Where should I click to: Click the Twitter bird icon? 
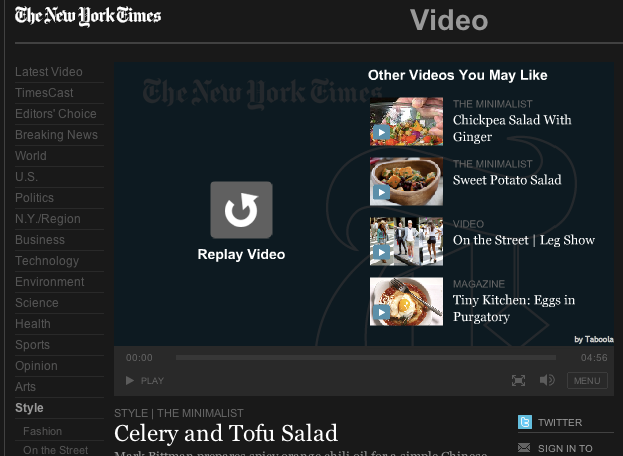click(x=525, y=422)
